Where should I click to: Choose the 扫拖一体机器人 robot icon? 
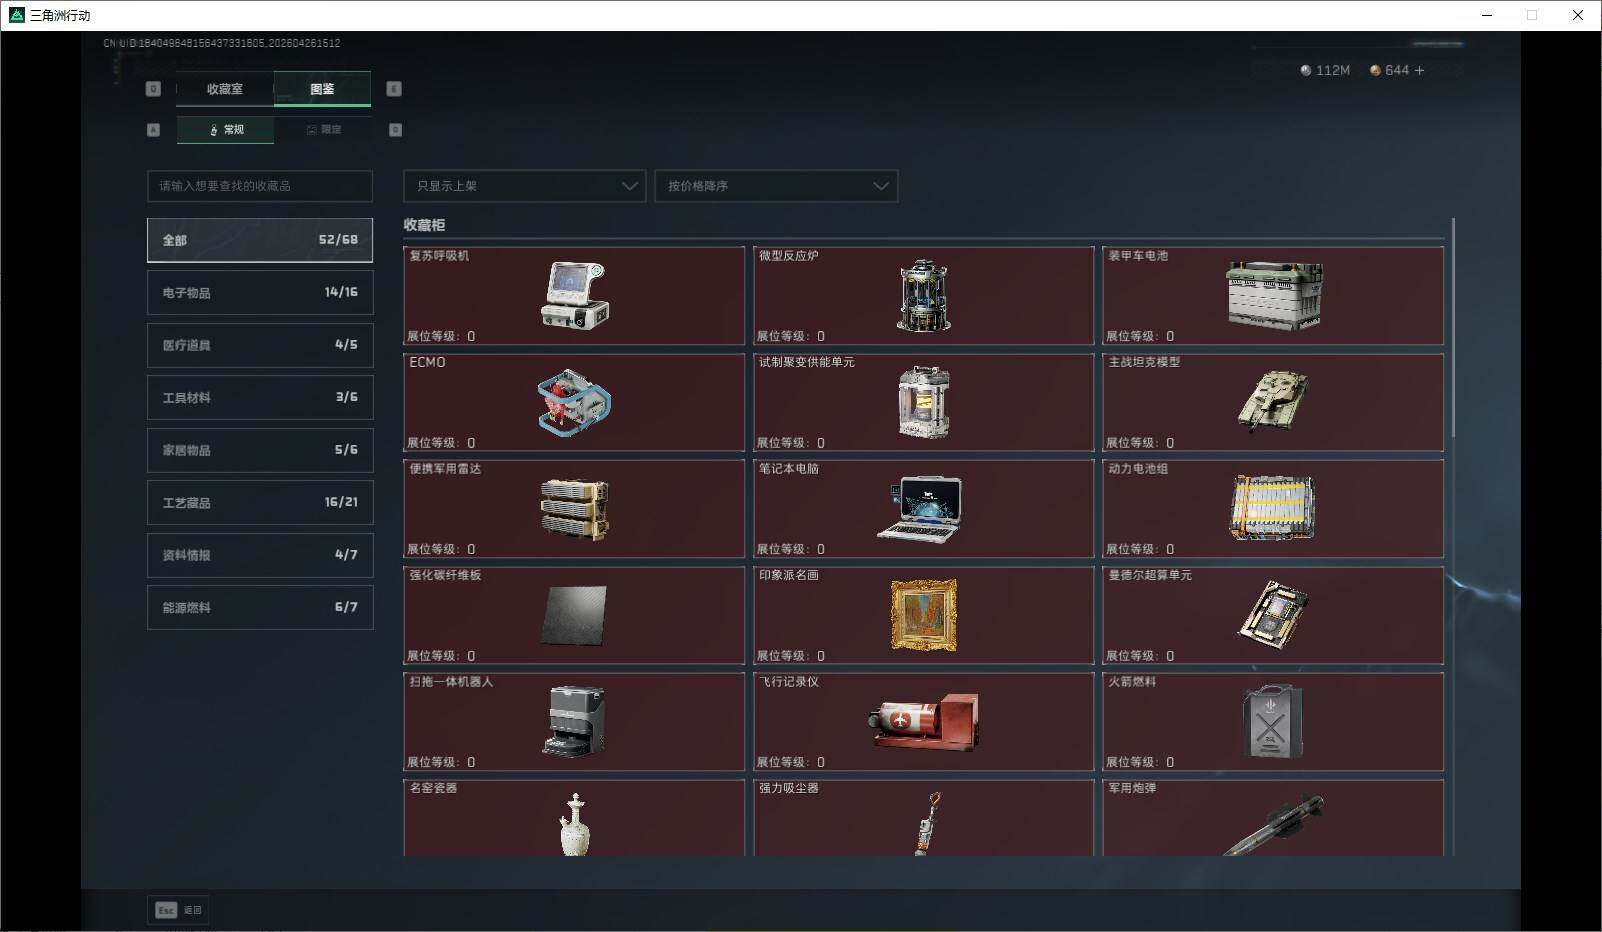(x=574, y=721)
